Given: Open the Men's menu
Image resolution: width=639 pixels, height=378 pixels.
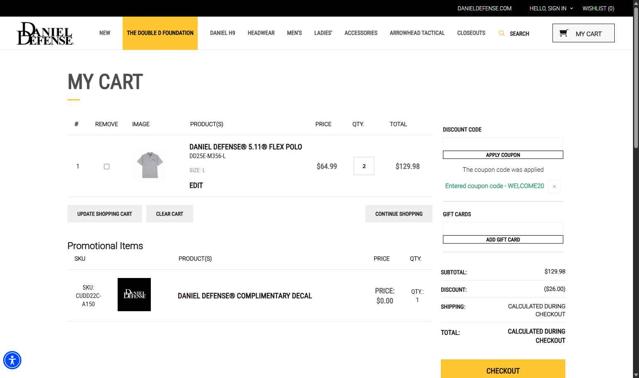Looking at the screenshot, I should click(x=294, y=33).
